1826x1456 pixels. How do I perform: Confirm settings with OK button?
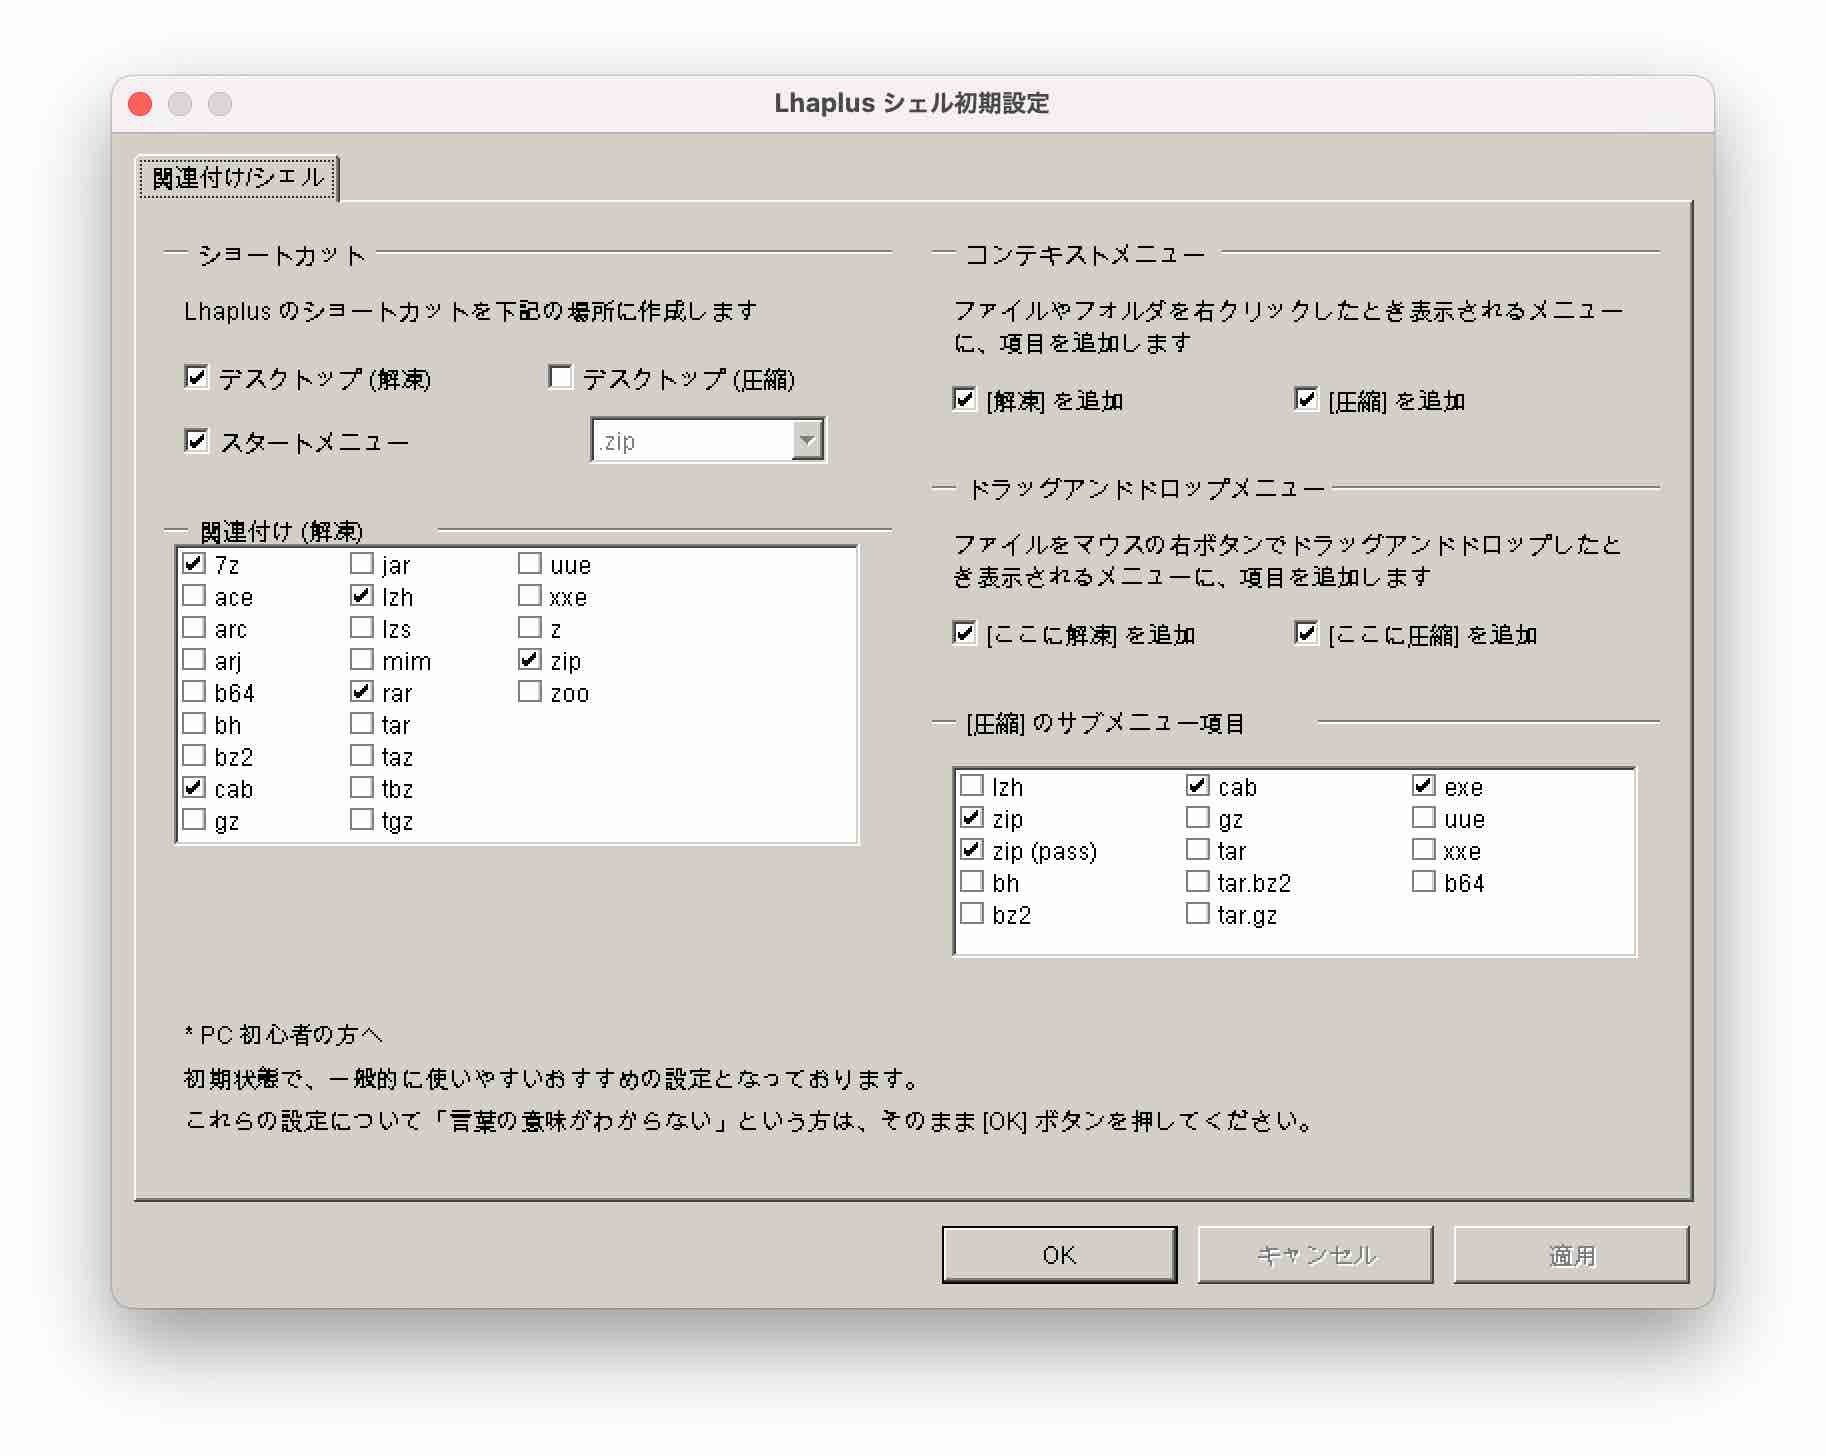(x=1059, y=1255)
